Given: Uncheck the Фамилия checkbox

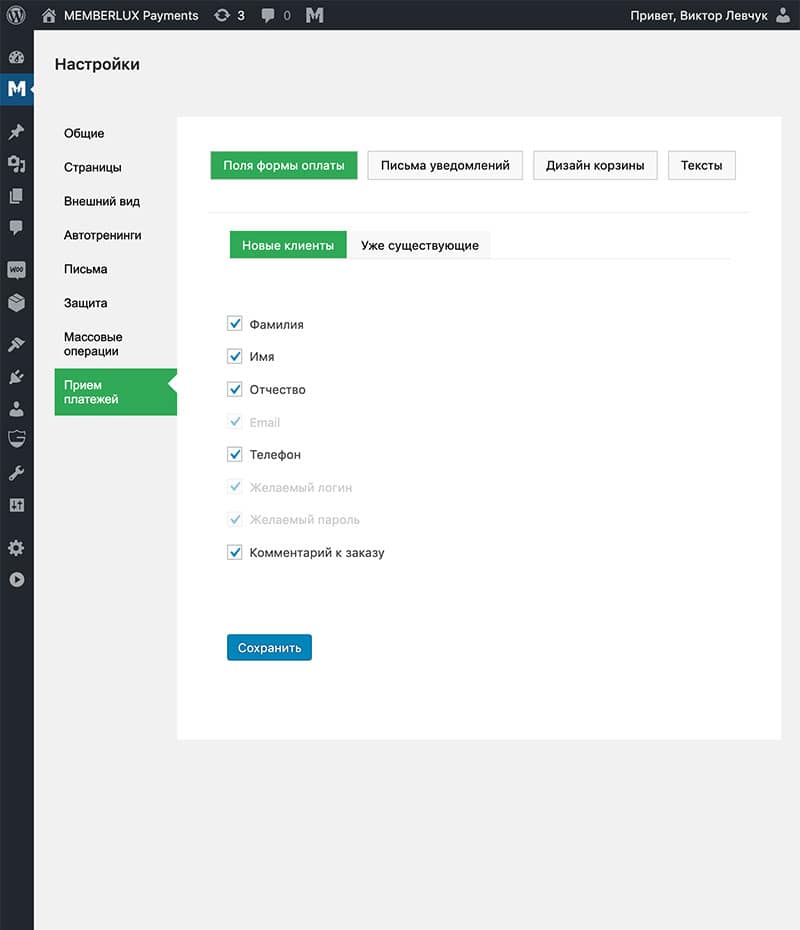Looking at the screenshot, I should (x=235, y=324).
